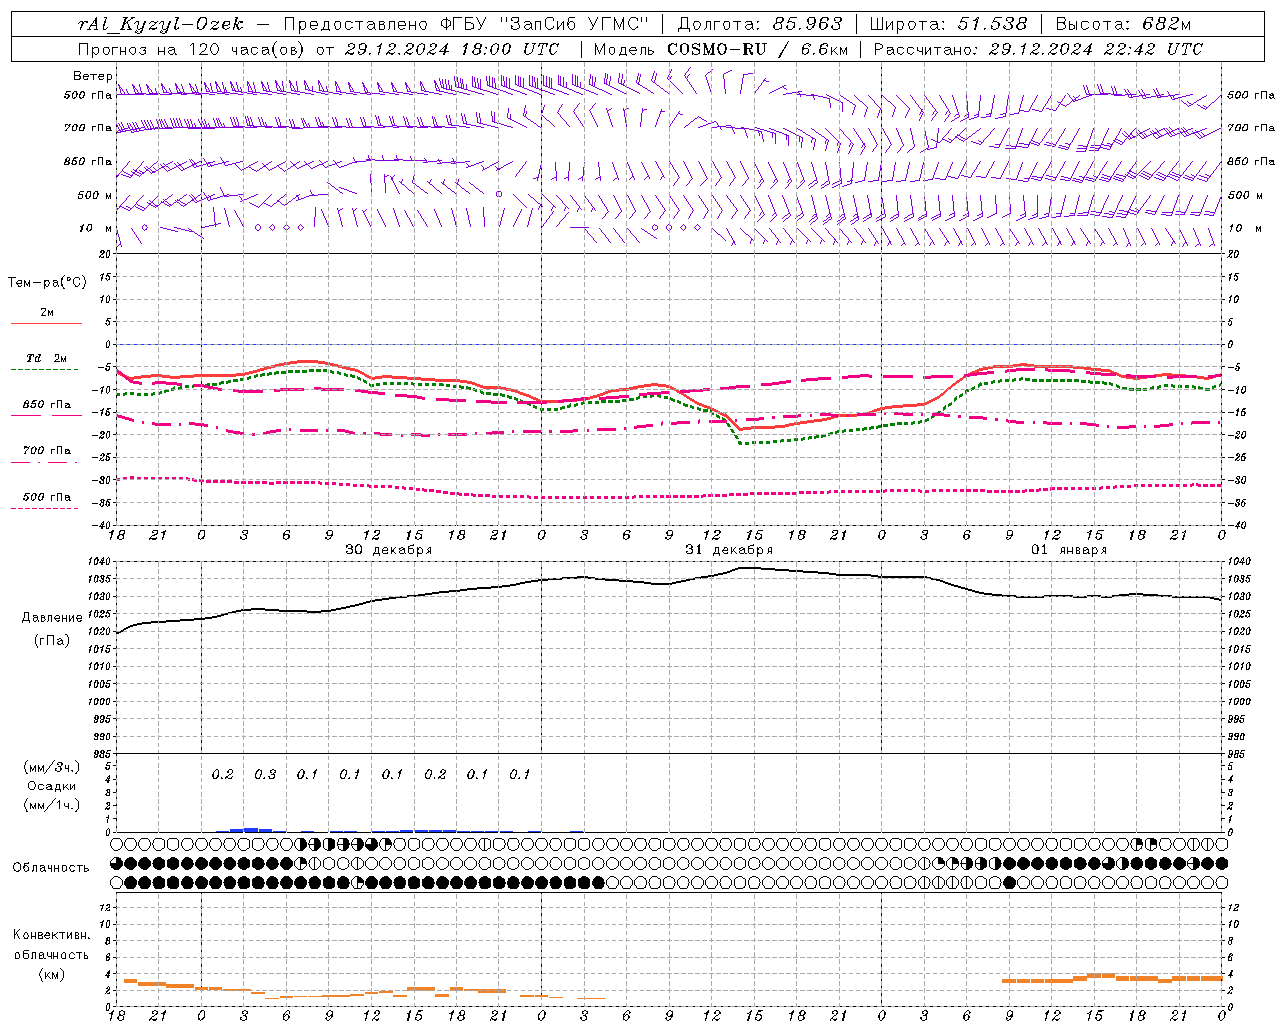Click the Осадки precipitation label
Image resolution: width=1280 pixels, height=1024 pixels.
(52, 786)
